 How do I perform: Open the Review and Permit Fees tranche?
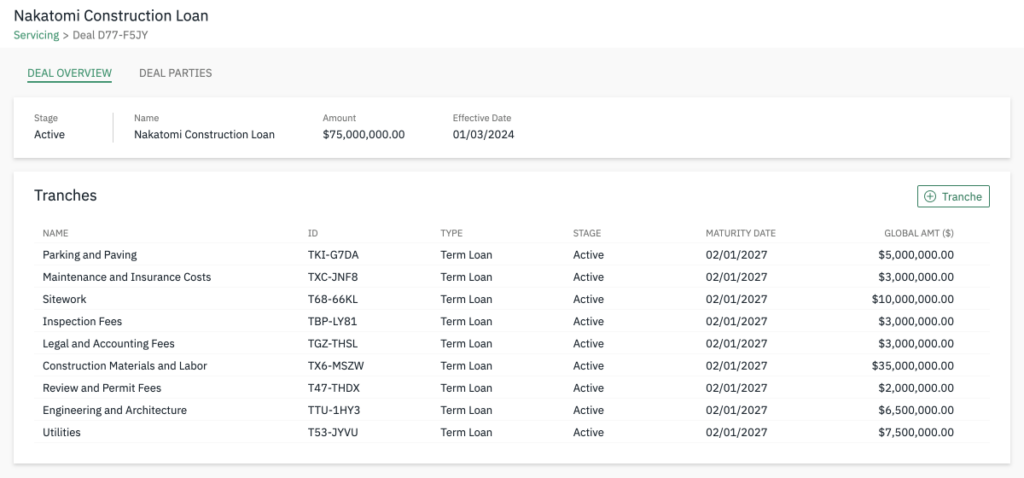click(102, 388)
